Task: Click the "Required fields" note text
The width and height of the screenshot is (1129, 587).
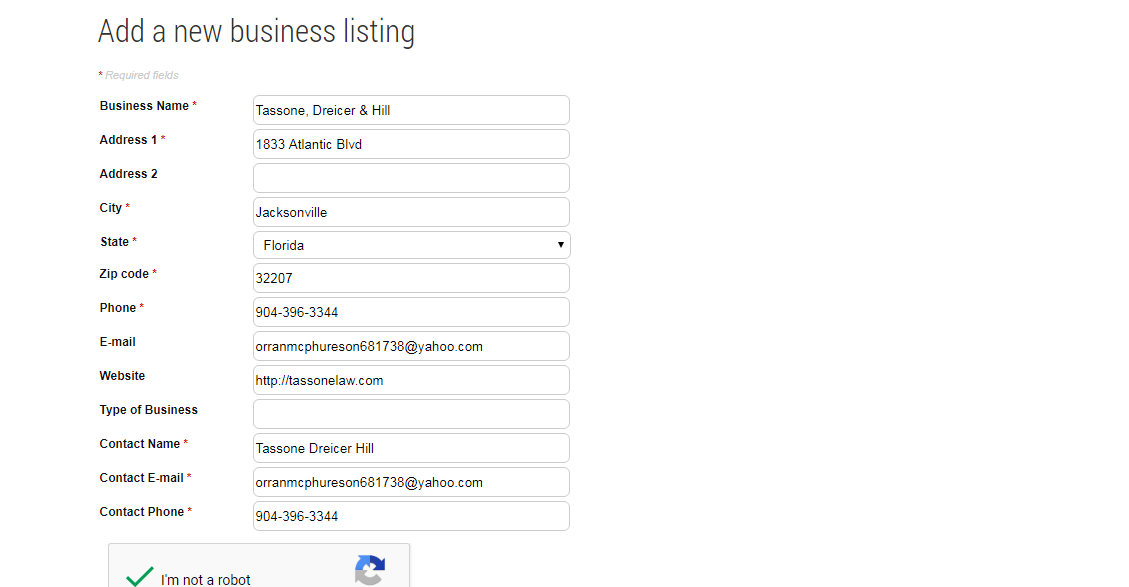Action: (x=141, y=75)
